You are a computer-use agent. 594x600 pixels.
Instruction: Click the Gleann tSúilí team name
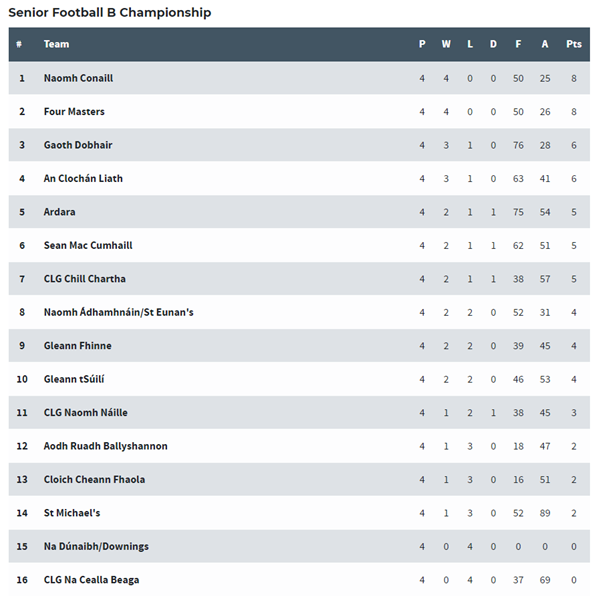(x=74, y=379)
